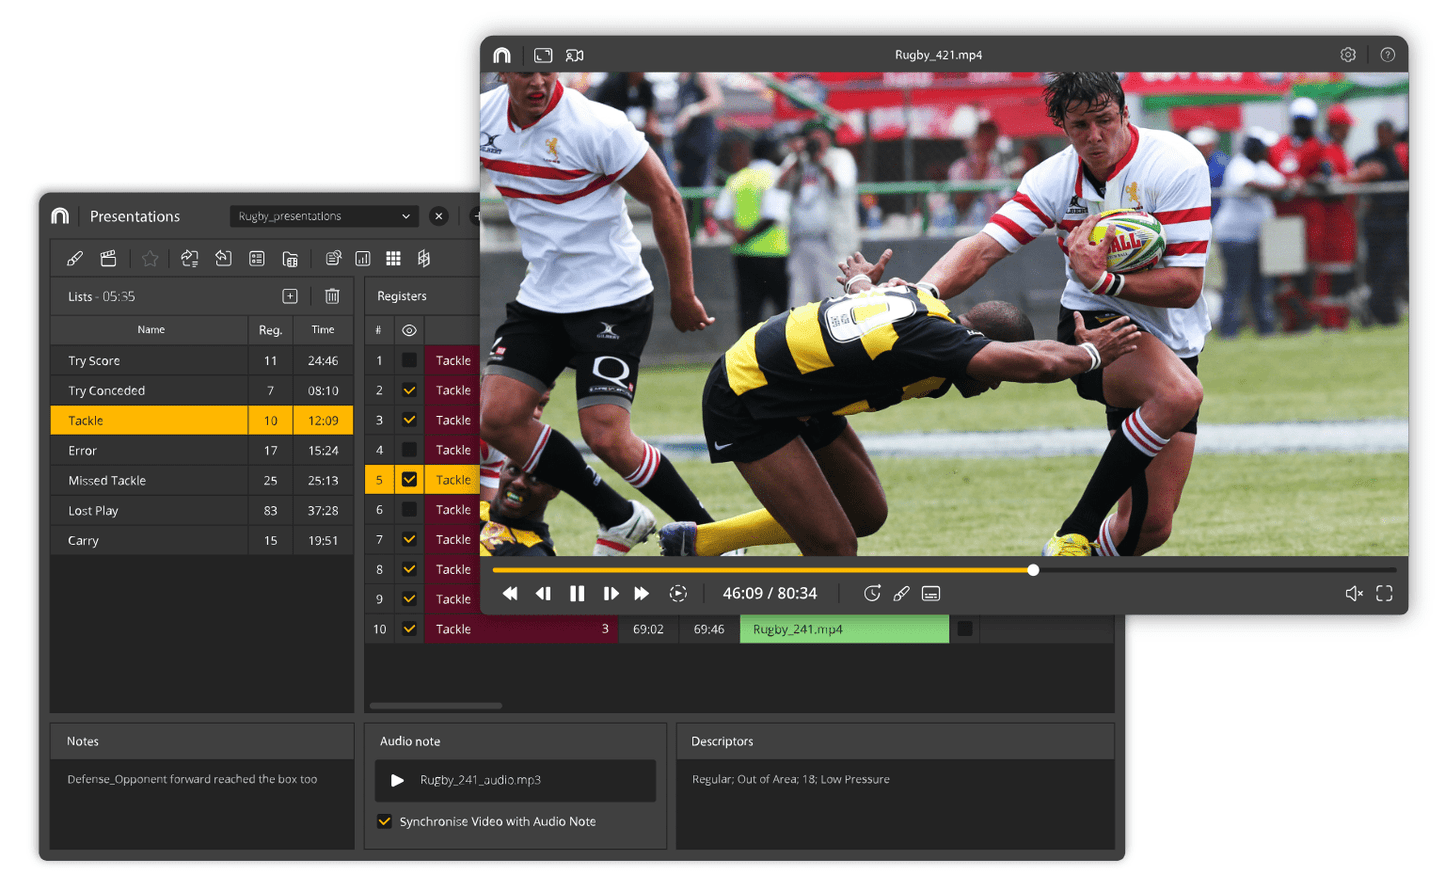Pause the video playback

point(577,594)
